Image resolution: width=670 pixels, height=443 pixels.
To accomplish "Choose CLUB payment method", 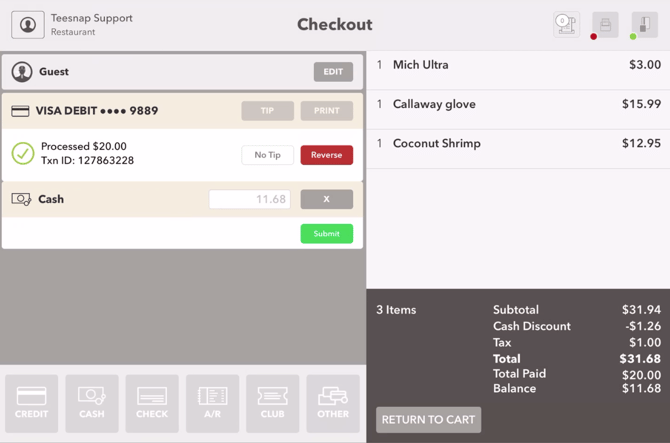I will (x=273, y=404).
